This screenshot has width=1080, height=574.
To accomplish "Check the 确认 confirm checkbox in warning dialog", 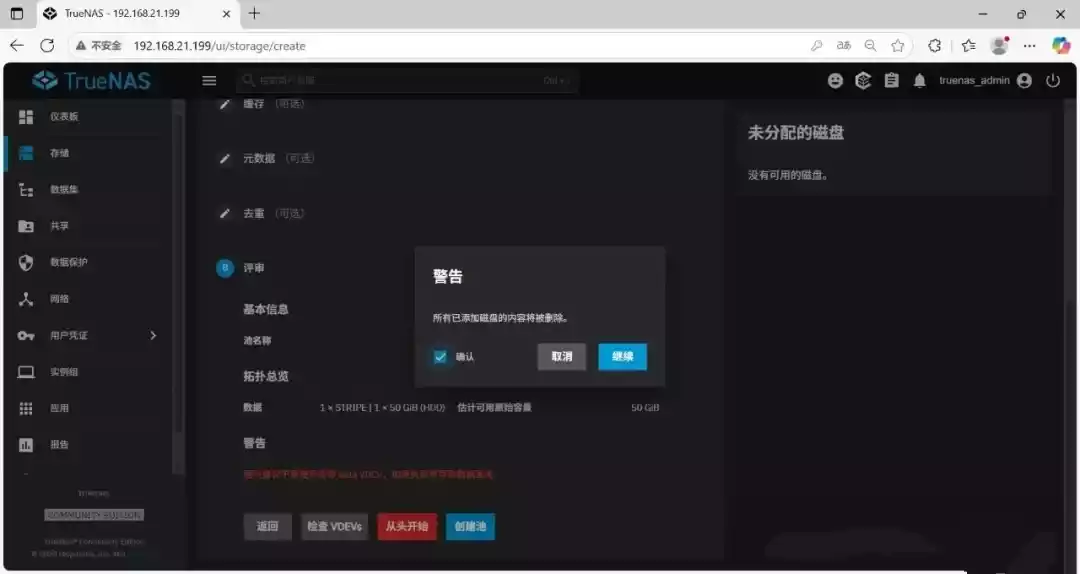I will (x=440, y=357).
